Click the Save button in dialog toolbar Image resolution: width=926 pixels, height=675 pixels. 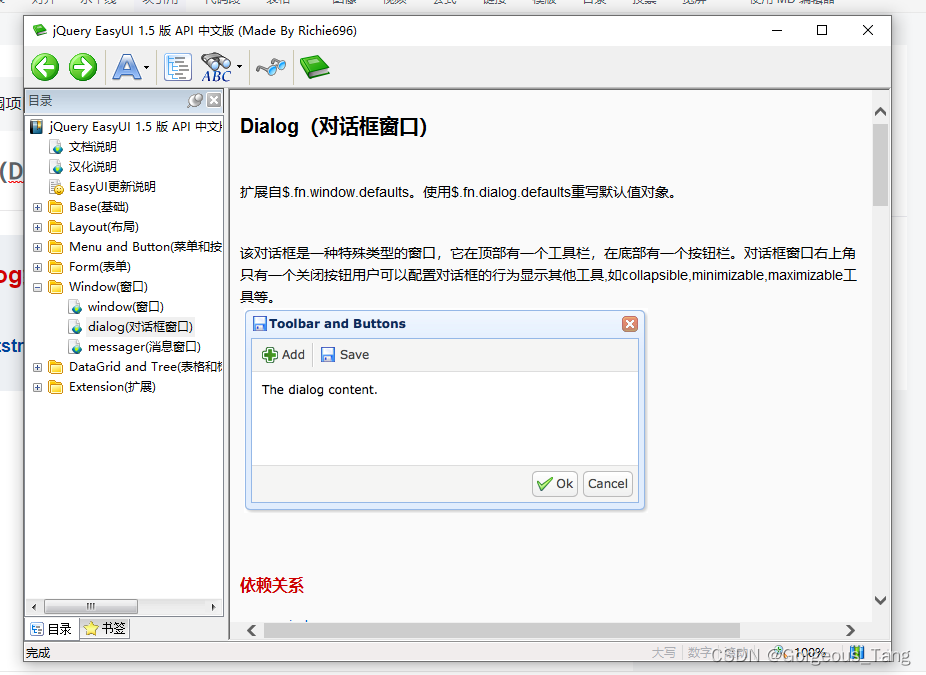coord(345,354)
